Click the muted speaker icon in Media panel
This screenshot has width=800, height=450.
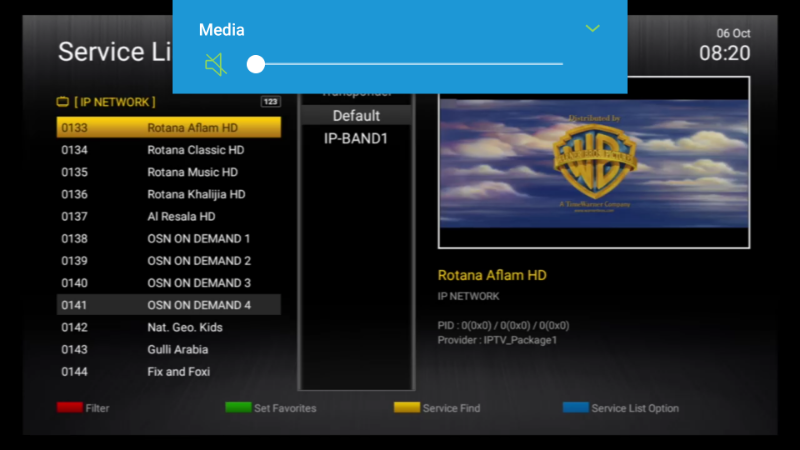click(x=216, y=64)
